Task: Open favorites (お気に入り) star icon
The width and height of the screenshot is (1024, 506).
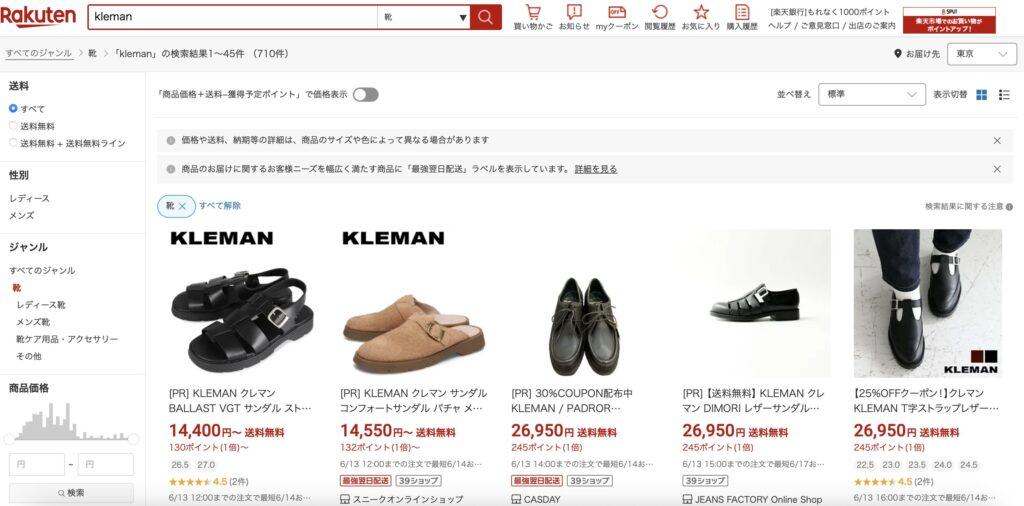Action: [x=701, y=12]
